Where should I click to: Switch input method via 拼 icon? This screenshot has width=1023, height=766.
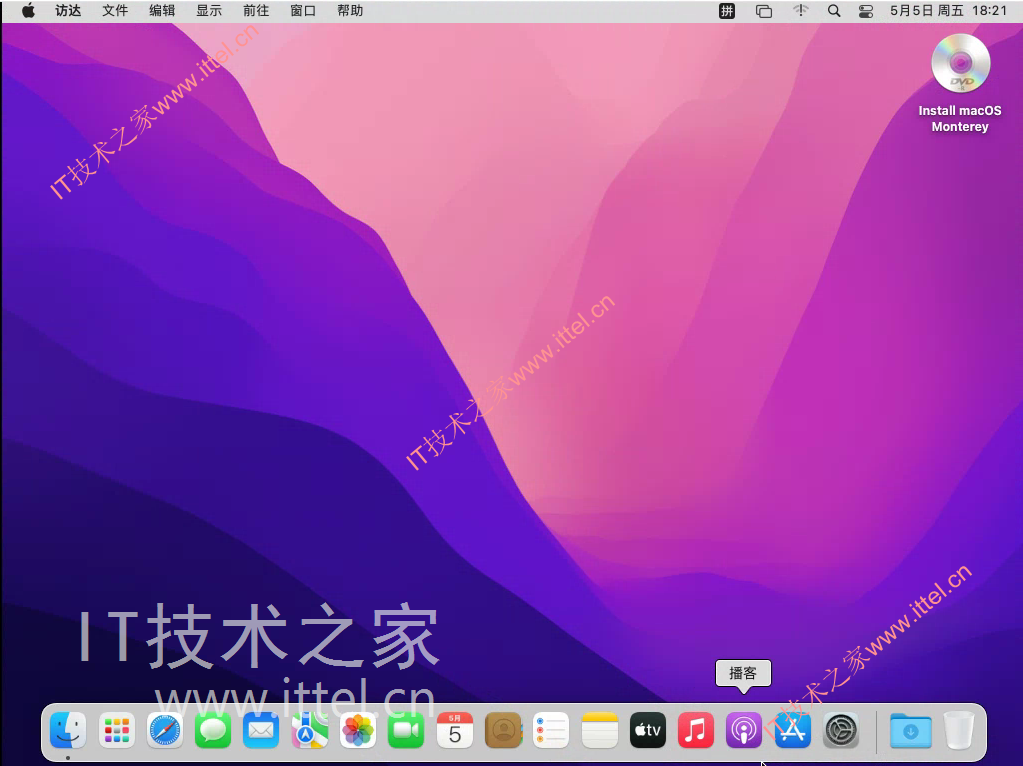tap(727, 11)
